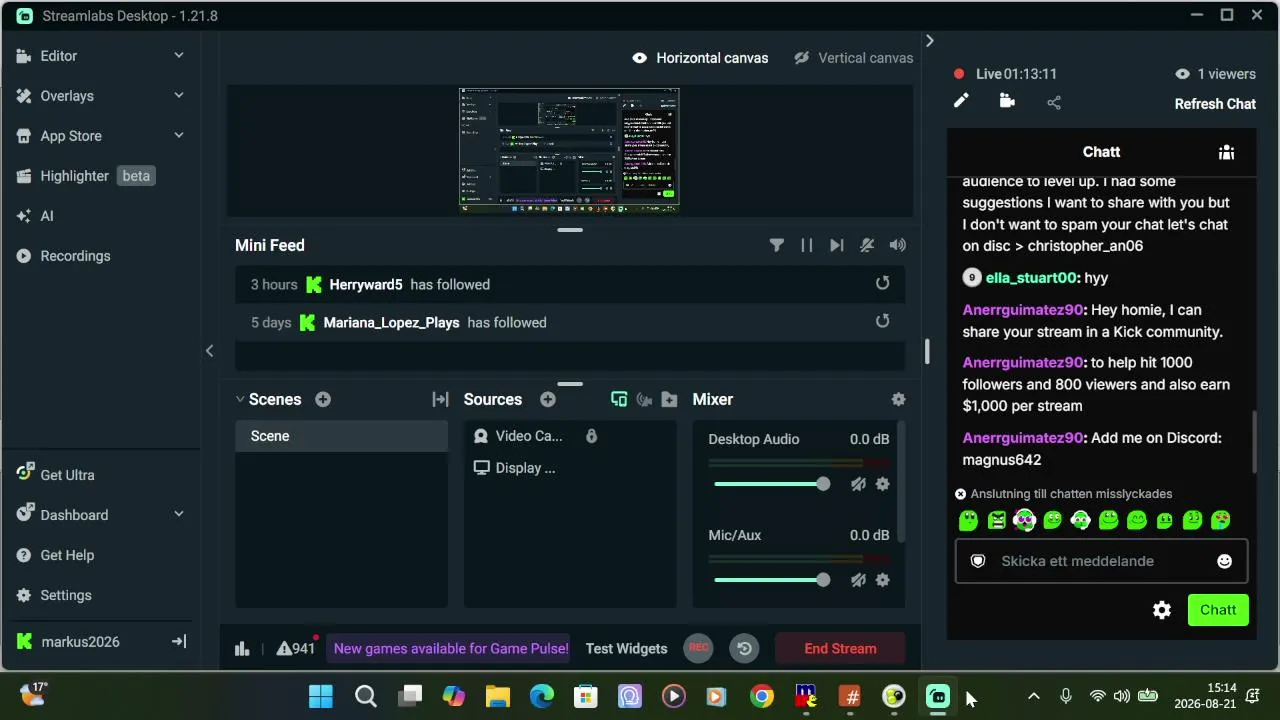Image resolution: width=1280 pixels, height=720 pixels.
Task: Open the Desktop Audio settings gear
Action: point(882,484)
